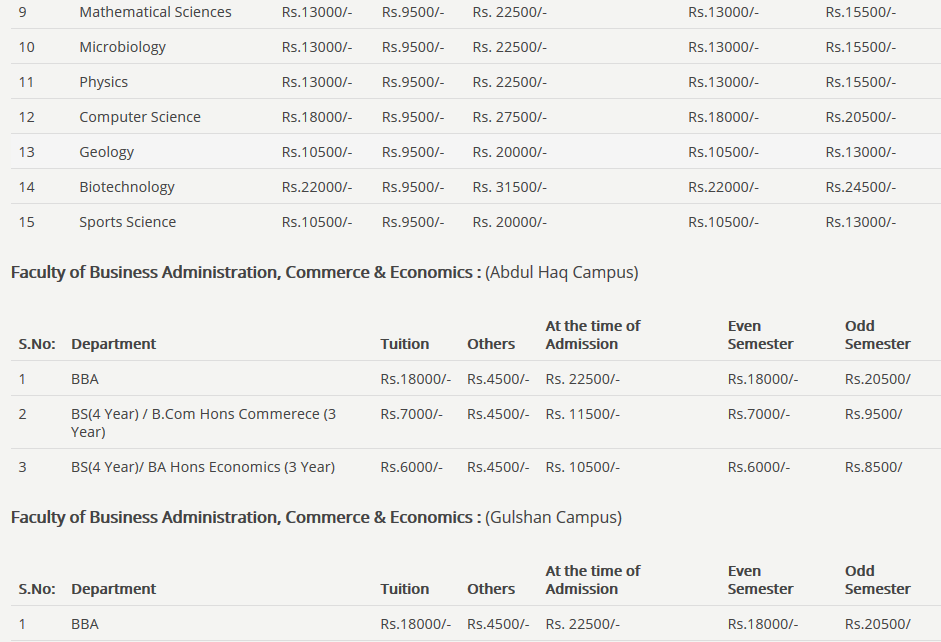The width and height of the screenshot is (941, 642).
Task: Select BBA in the Gulshan Campus table
Action: pyautogui.click(x=85, y=624)
